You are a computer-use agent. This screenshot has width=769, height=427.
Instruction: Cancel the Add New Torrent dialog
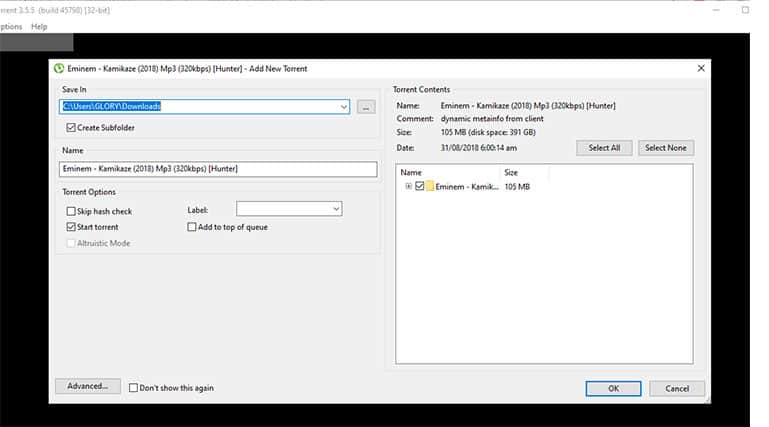677,388
